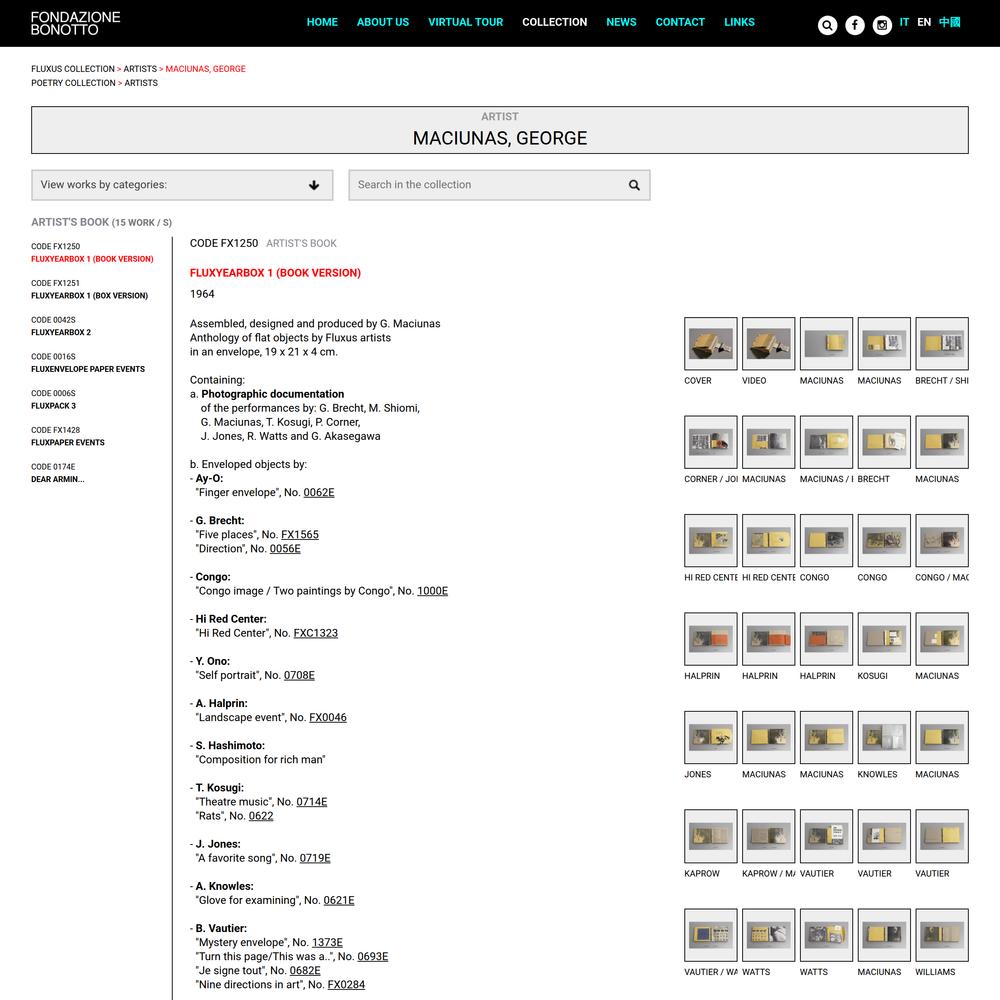Open Turn this page link 0693E
Viewport: 1000px width, 1000px height.
(372, 956)
